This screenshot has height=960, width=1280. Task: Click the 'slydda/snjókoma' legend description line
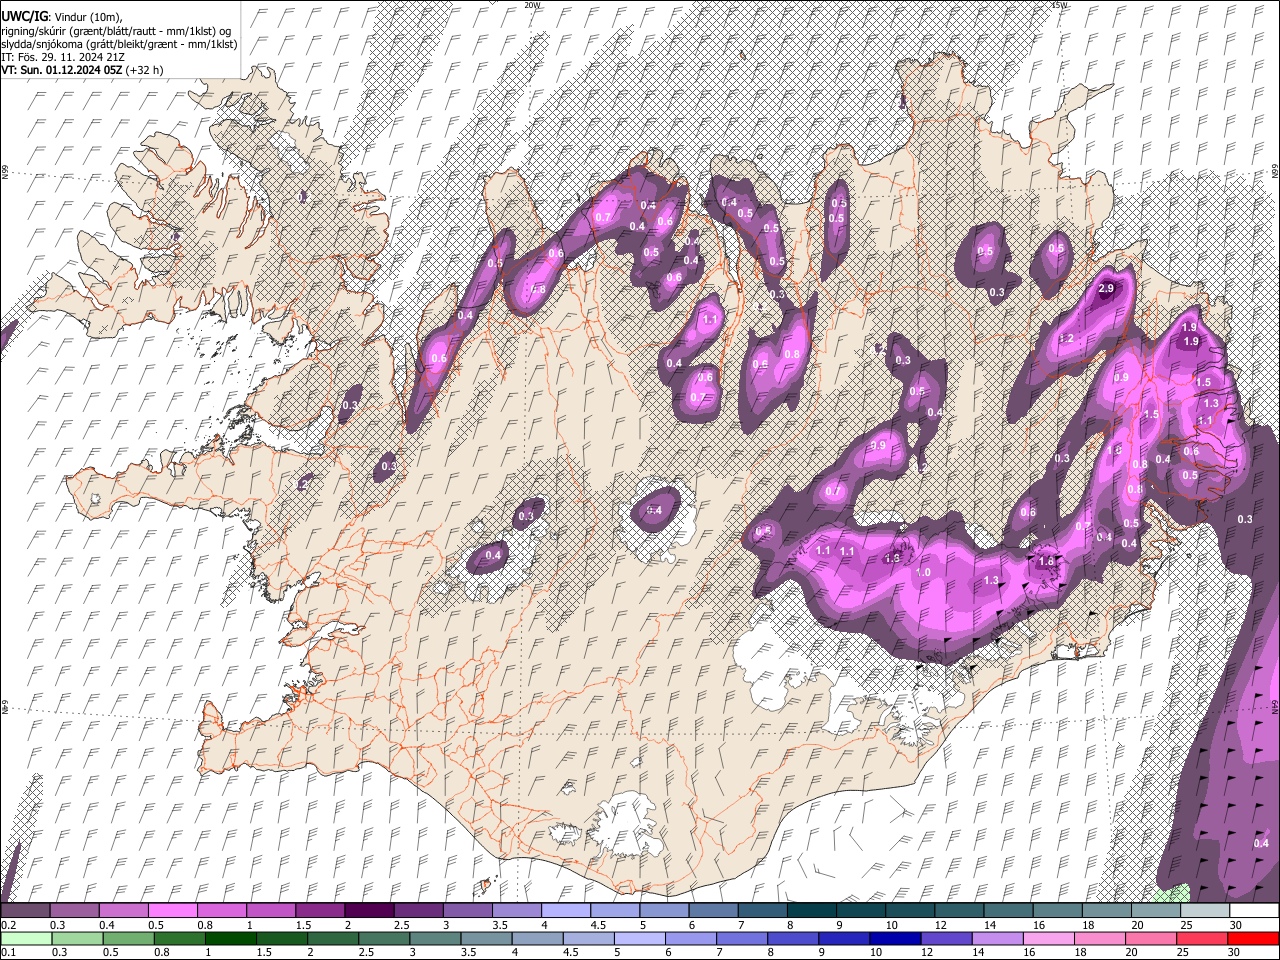point(120,44)
